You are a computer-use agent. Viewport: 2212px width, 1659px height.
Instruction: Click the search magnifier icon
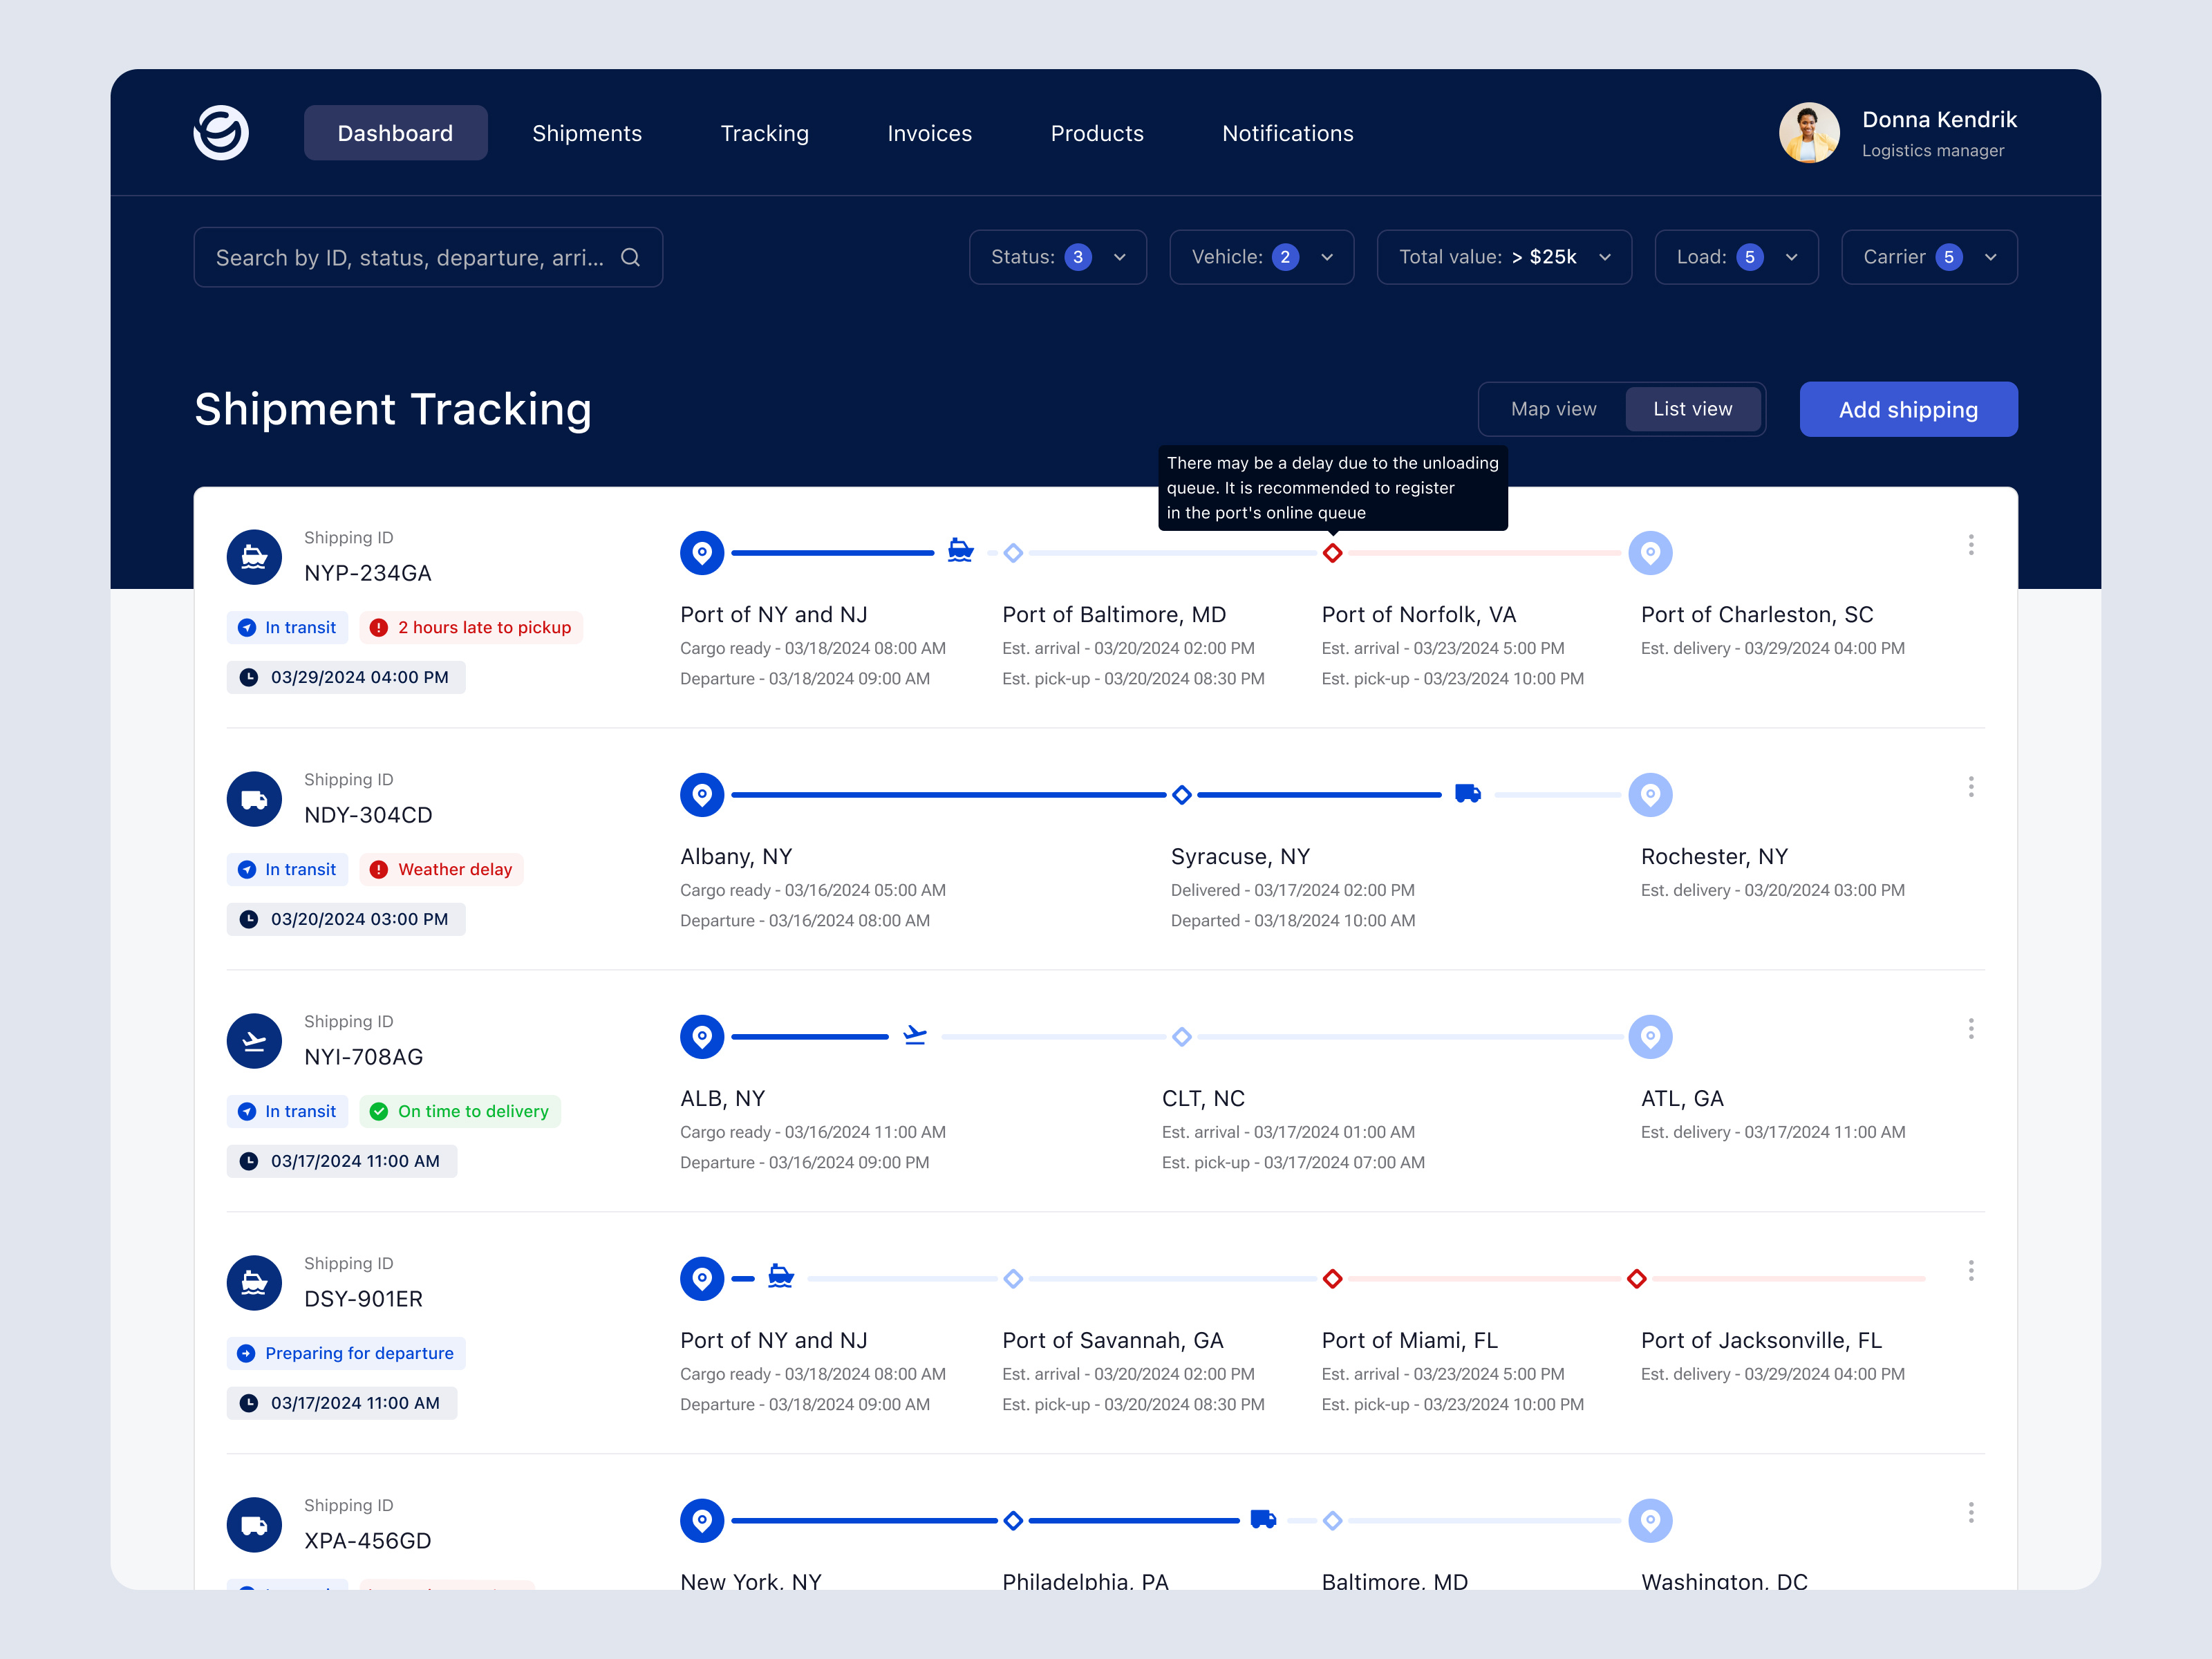(x=630, y=257)
